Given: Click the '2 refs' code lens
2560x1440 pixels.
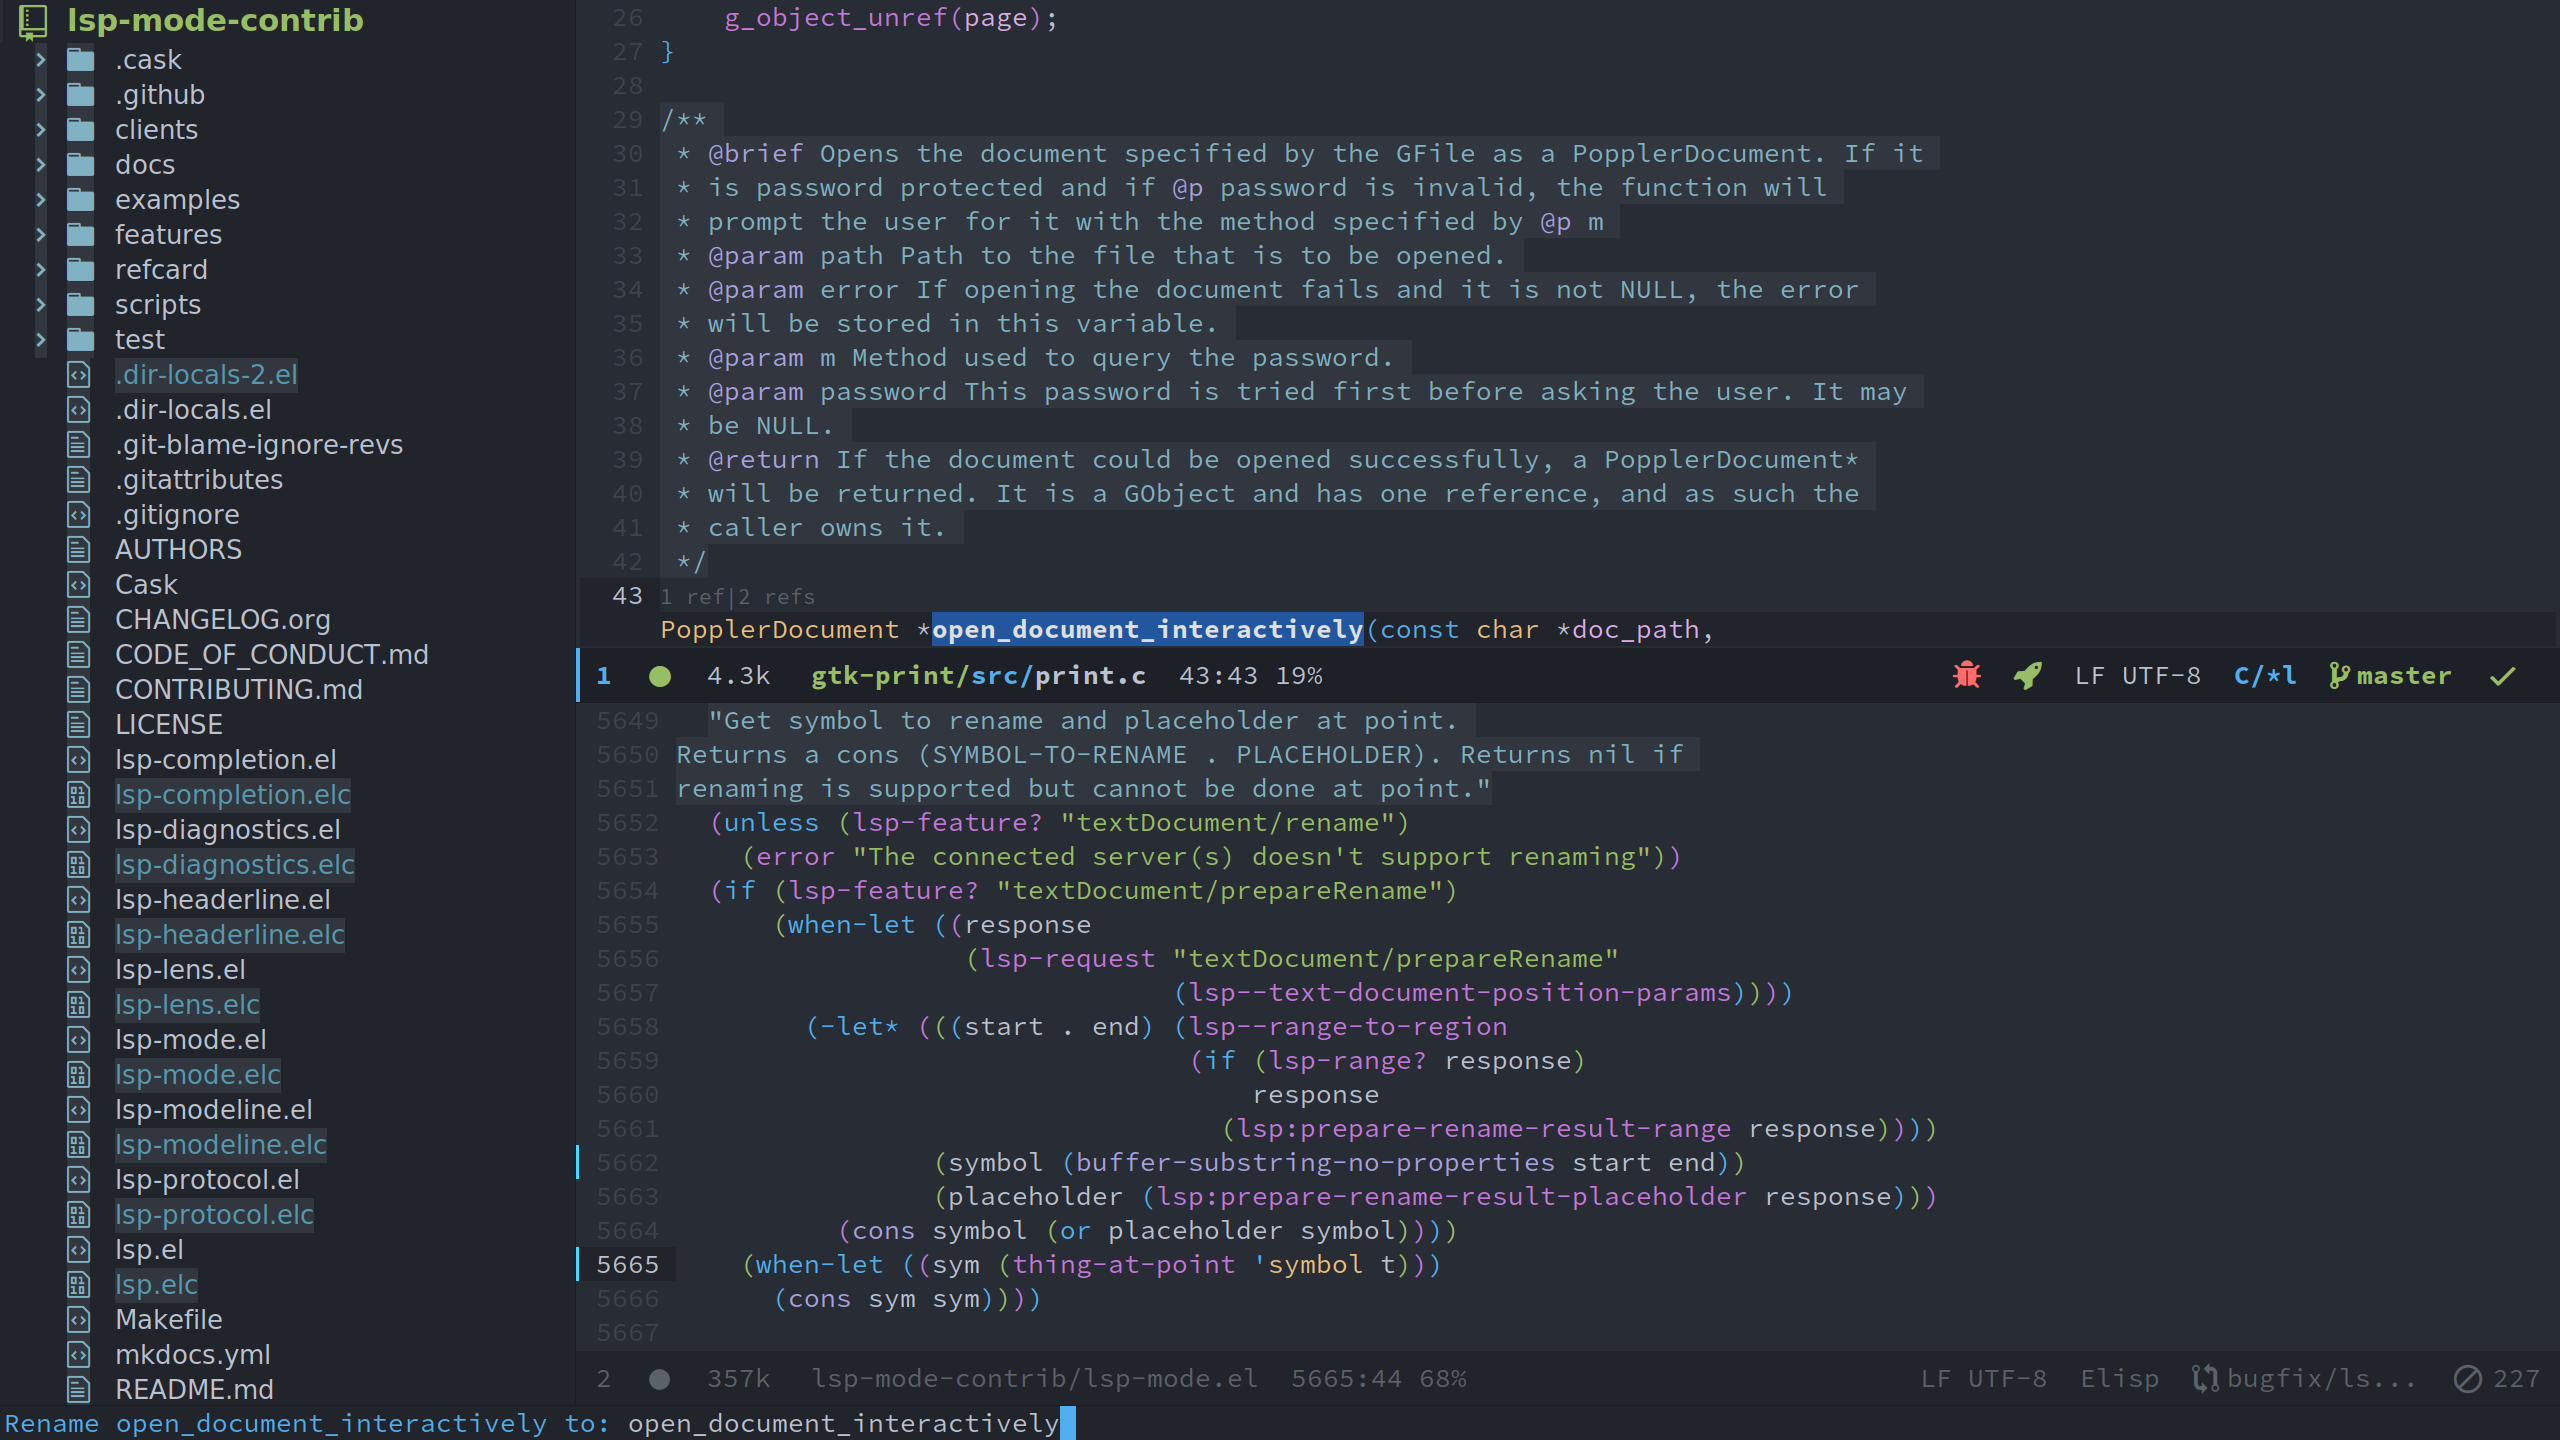Looking at the screenshot, I should [x=777, y=597].
